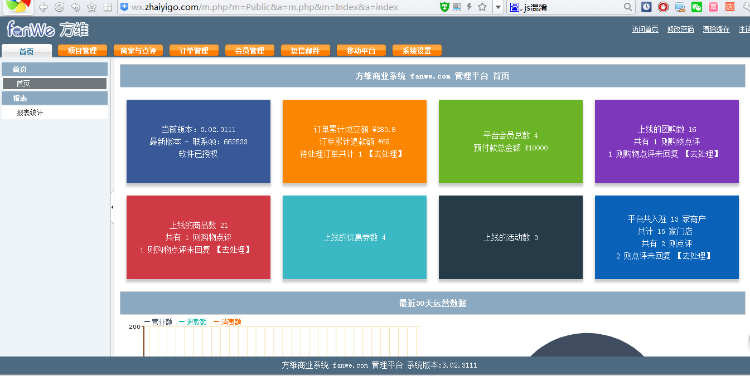The image size is (750, 376).
Task: Click the 管理平台 首页 title banner
Action: pos(432,76)
